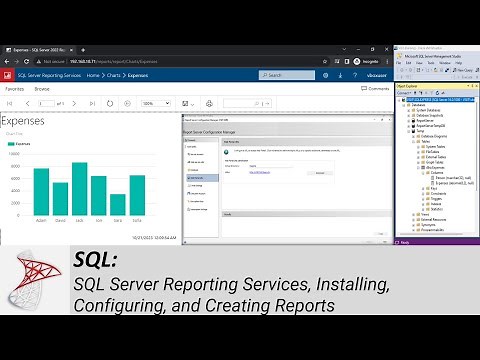The width and height of the screenshot is (480, 360).
Task: Click the browser address bar URL
Action: click(x=113, y=61)
